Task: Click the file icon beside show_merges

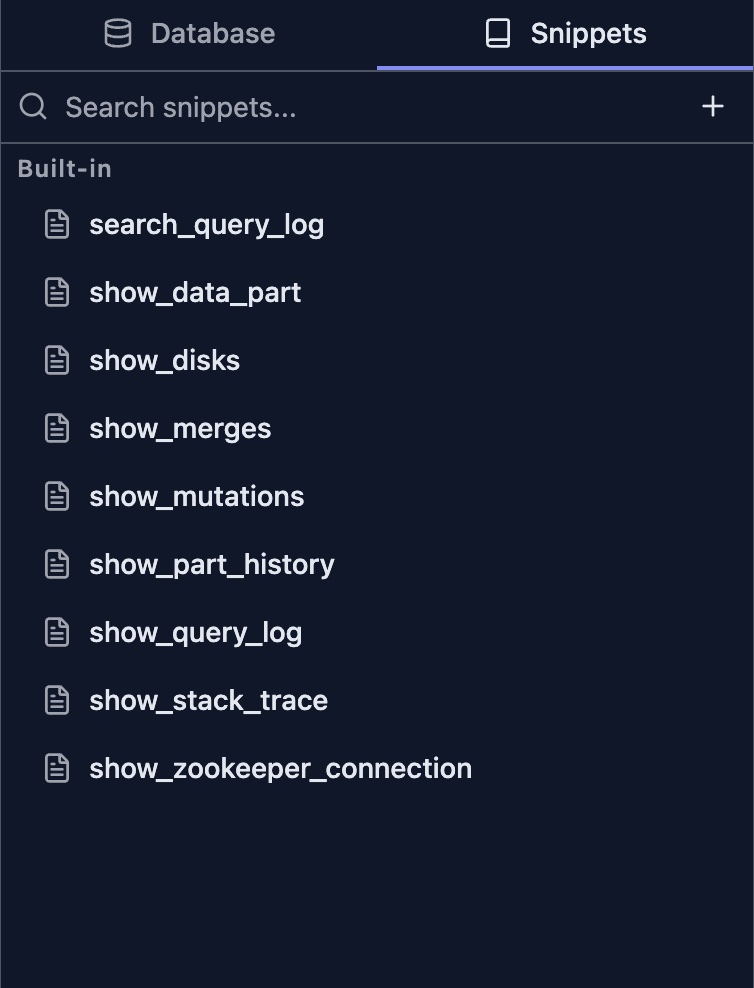Action: click(58, 428)
